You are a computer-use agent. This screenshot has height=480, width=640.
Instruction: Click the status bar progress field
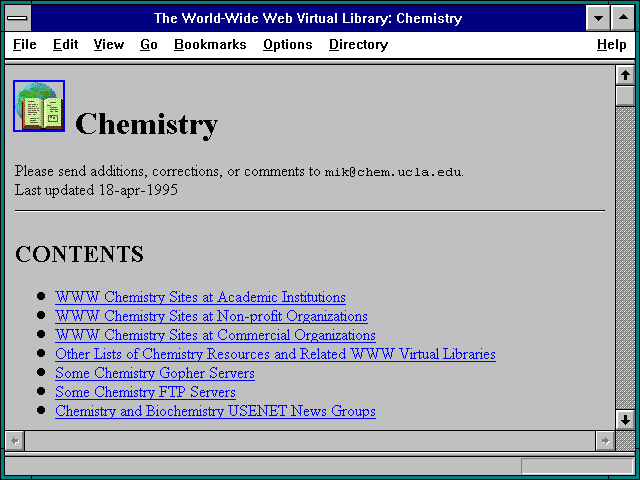(x=577, y=466)
